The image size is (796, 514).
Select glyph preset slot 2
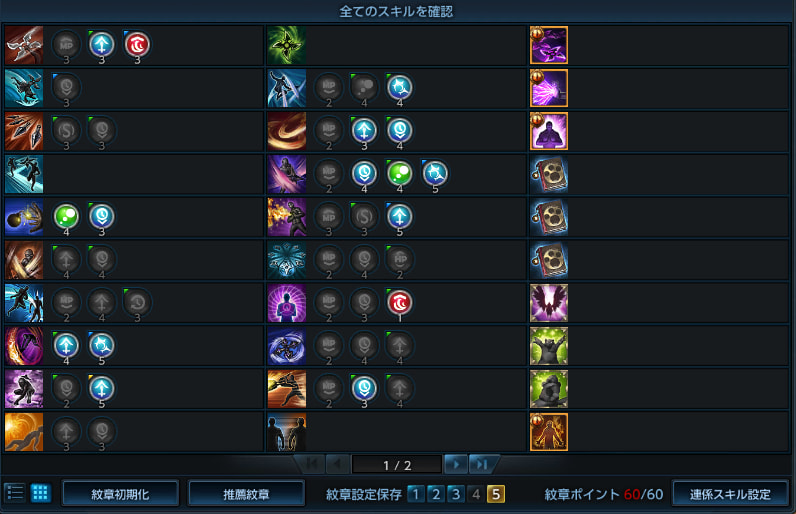[436, 494]
